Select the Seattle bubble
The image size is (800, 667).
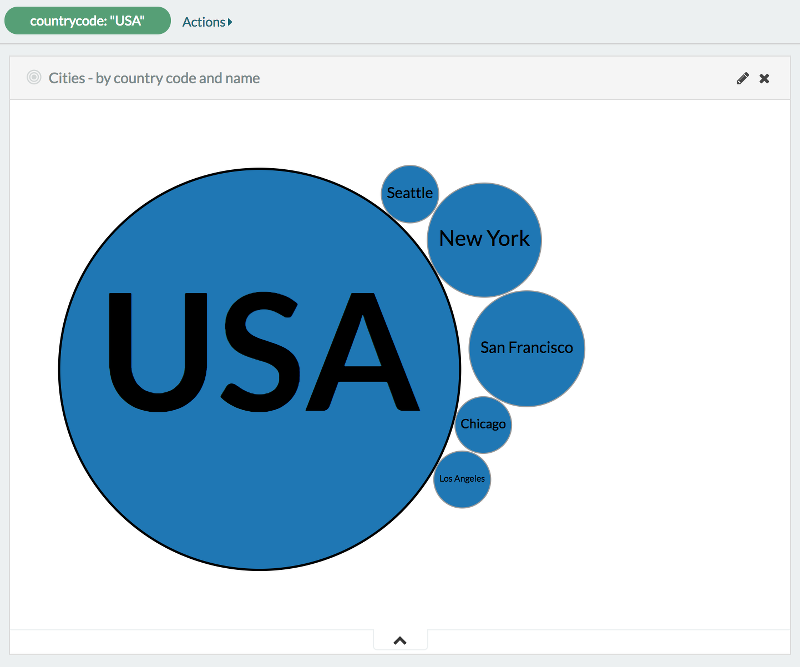click(x=410, y=193)
